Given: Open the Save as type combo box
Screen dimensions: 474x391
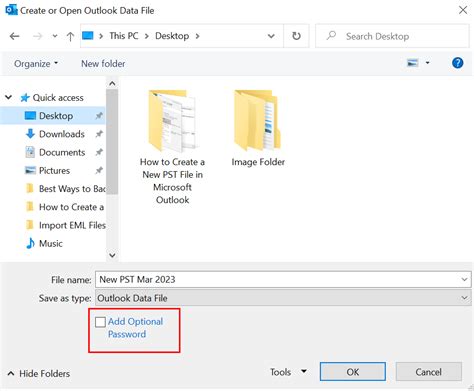Looking at the screenshot, I should point(283,298).
